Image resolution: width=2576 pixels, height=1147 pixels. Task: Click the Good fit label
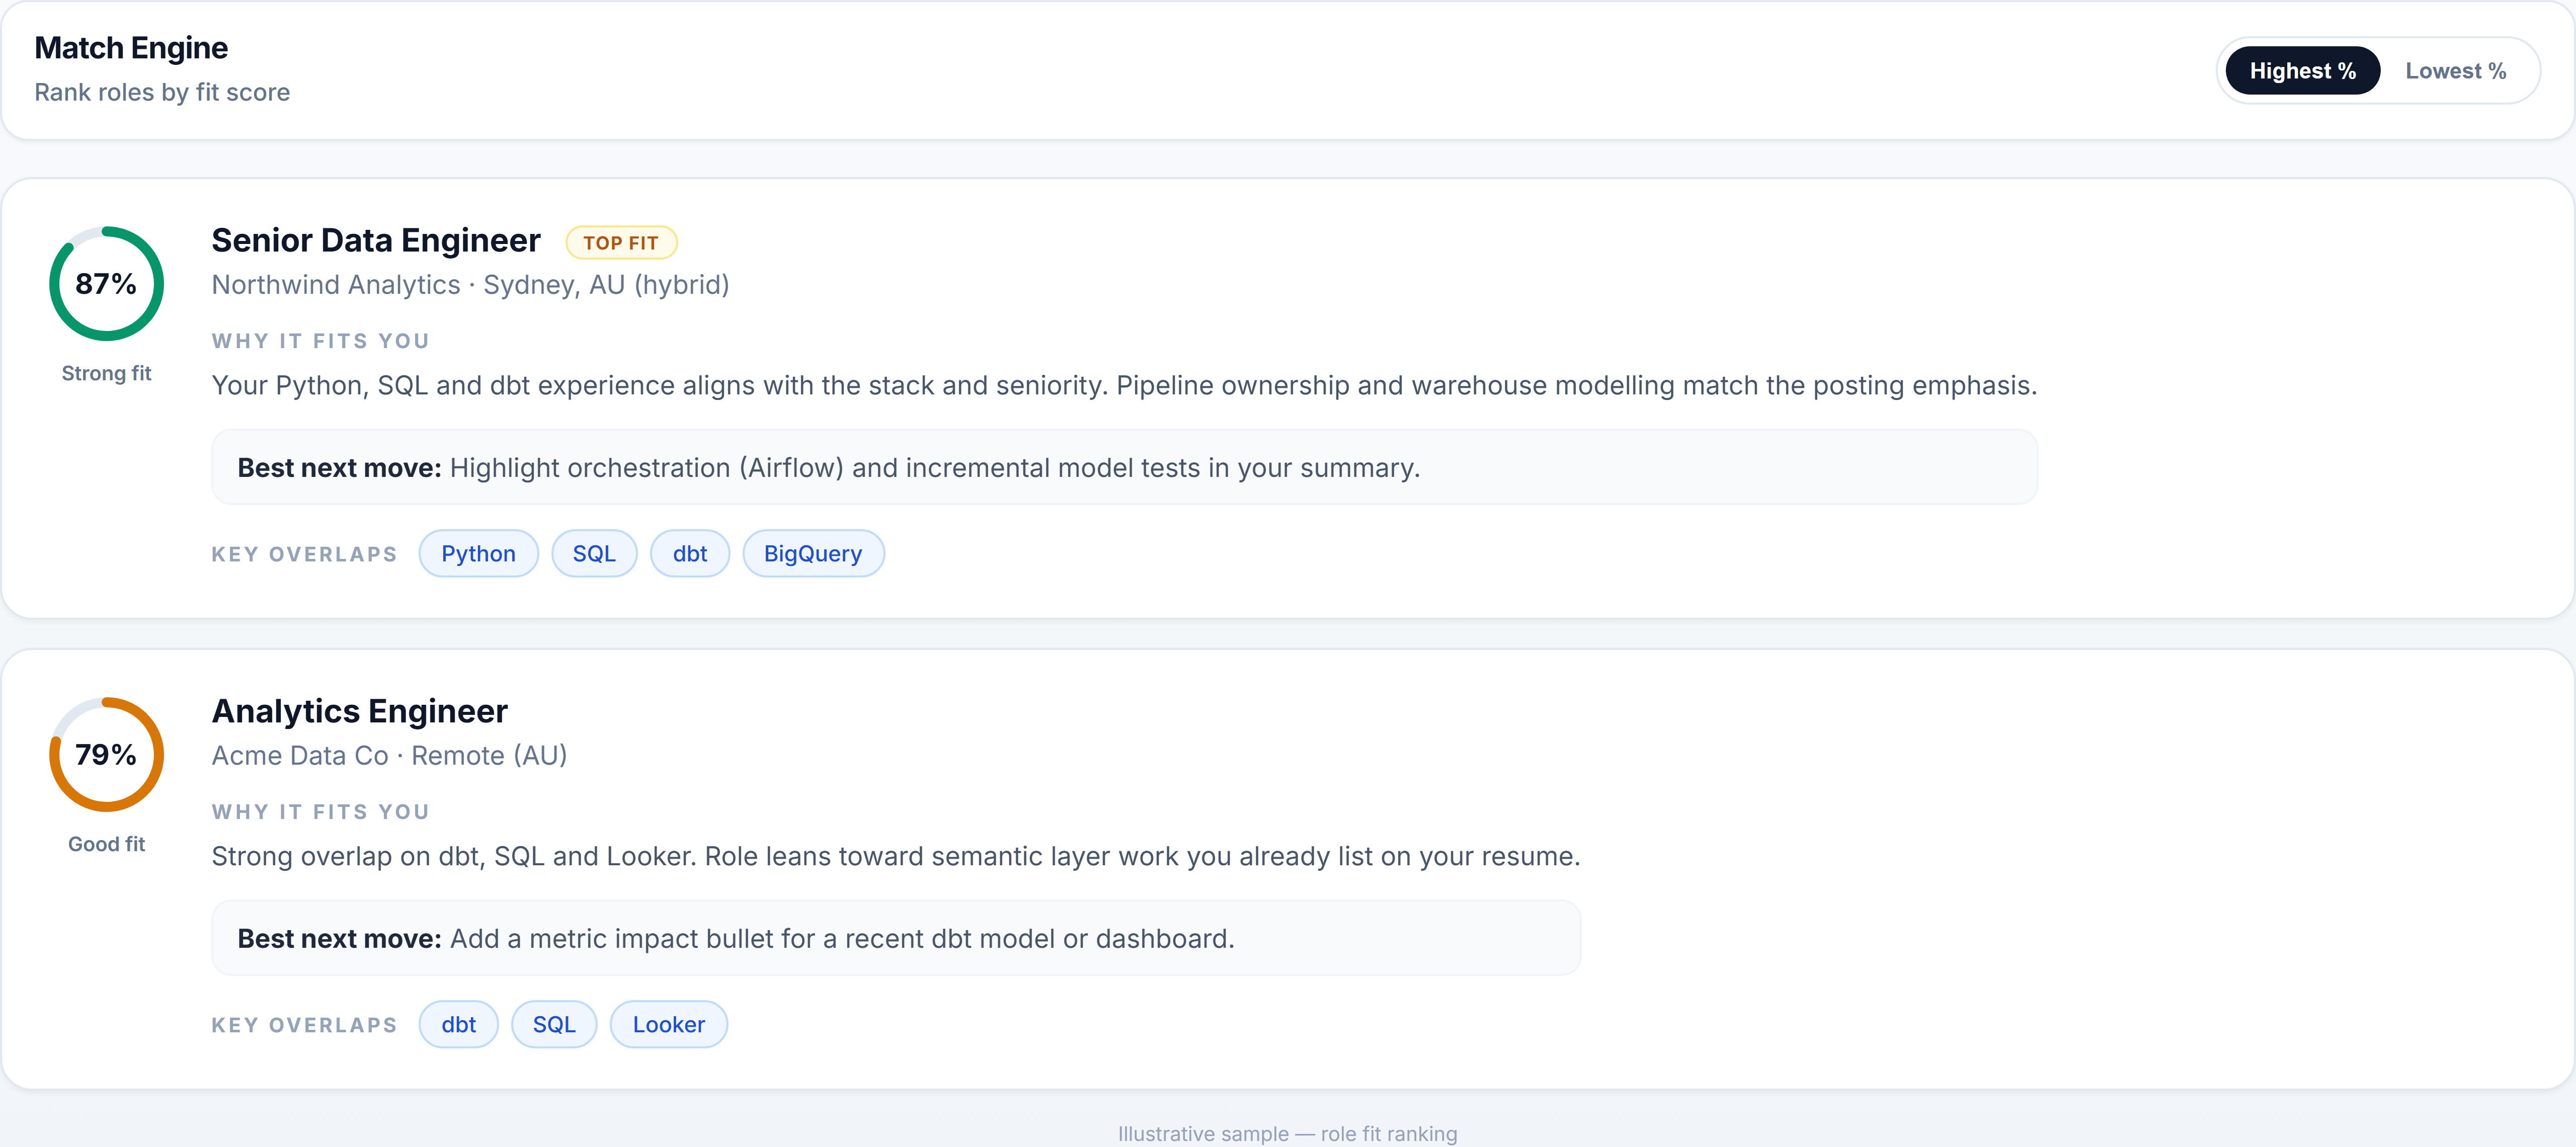tap(106, 845)
